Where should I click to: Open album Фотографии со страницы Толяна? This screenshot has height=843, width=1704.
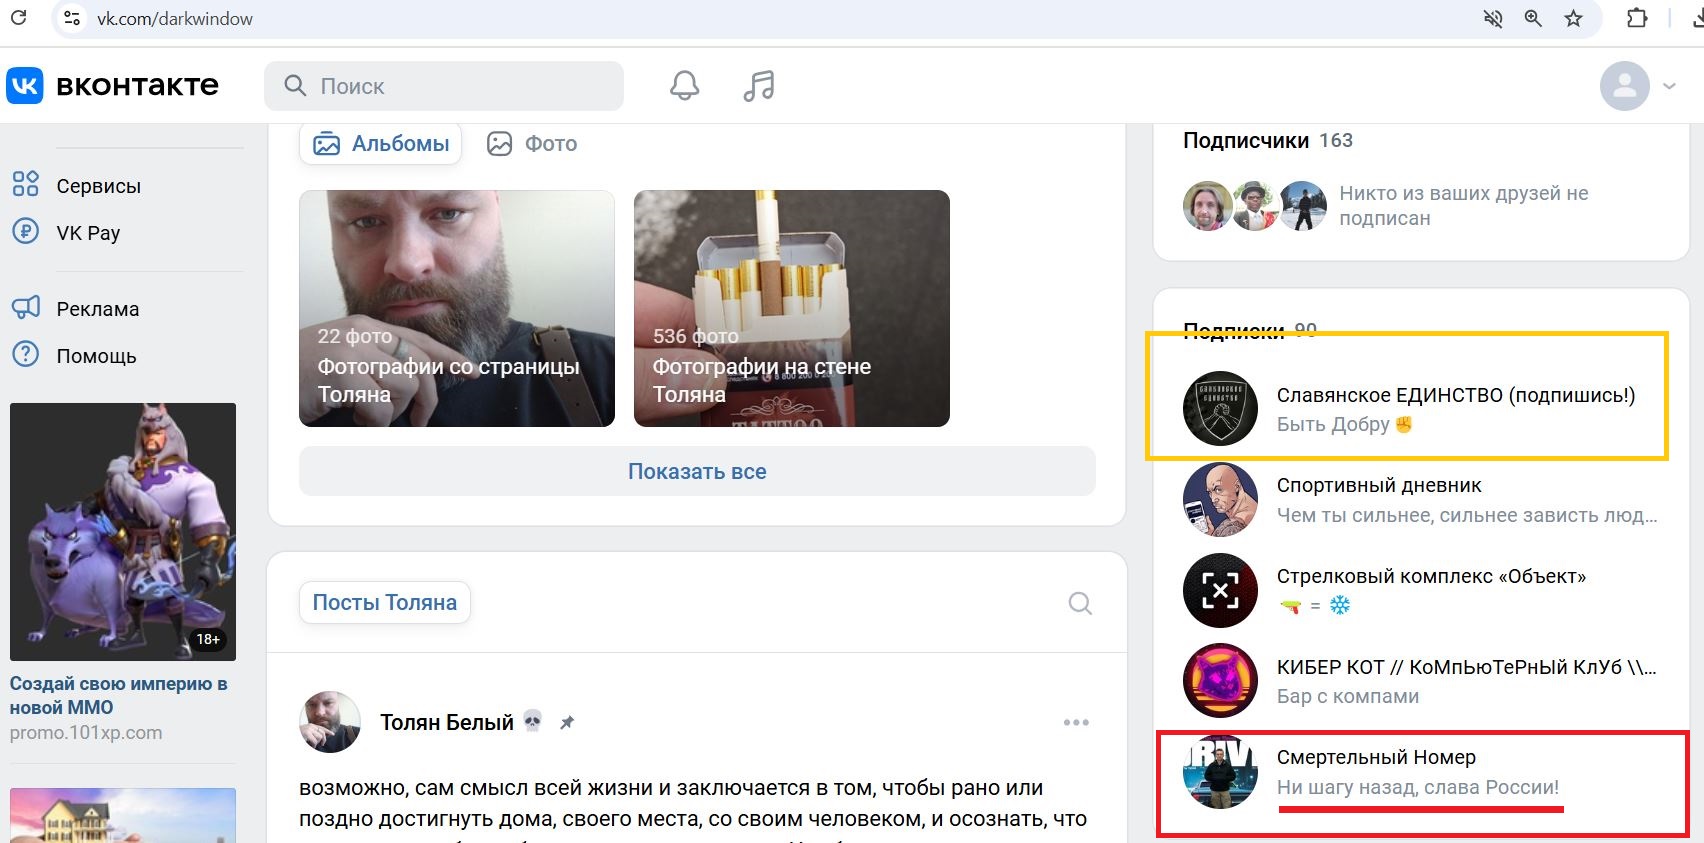coord(457,308)
